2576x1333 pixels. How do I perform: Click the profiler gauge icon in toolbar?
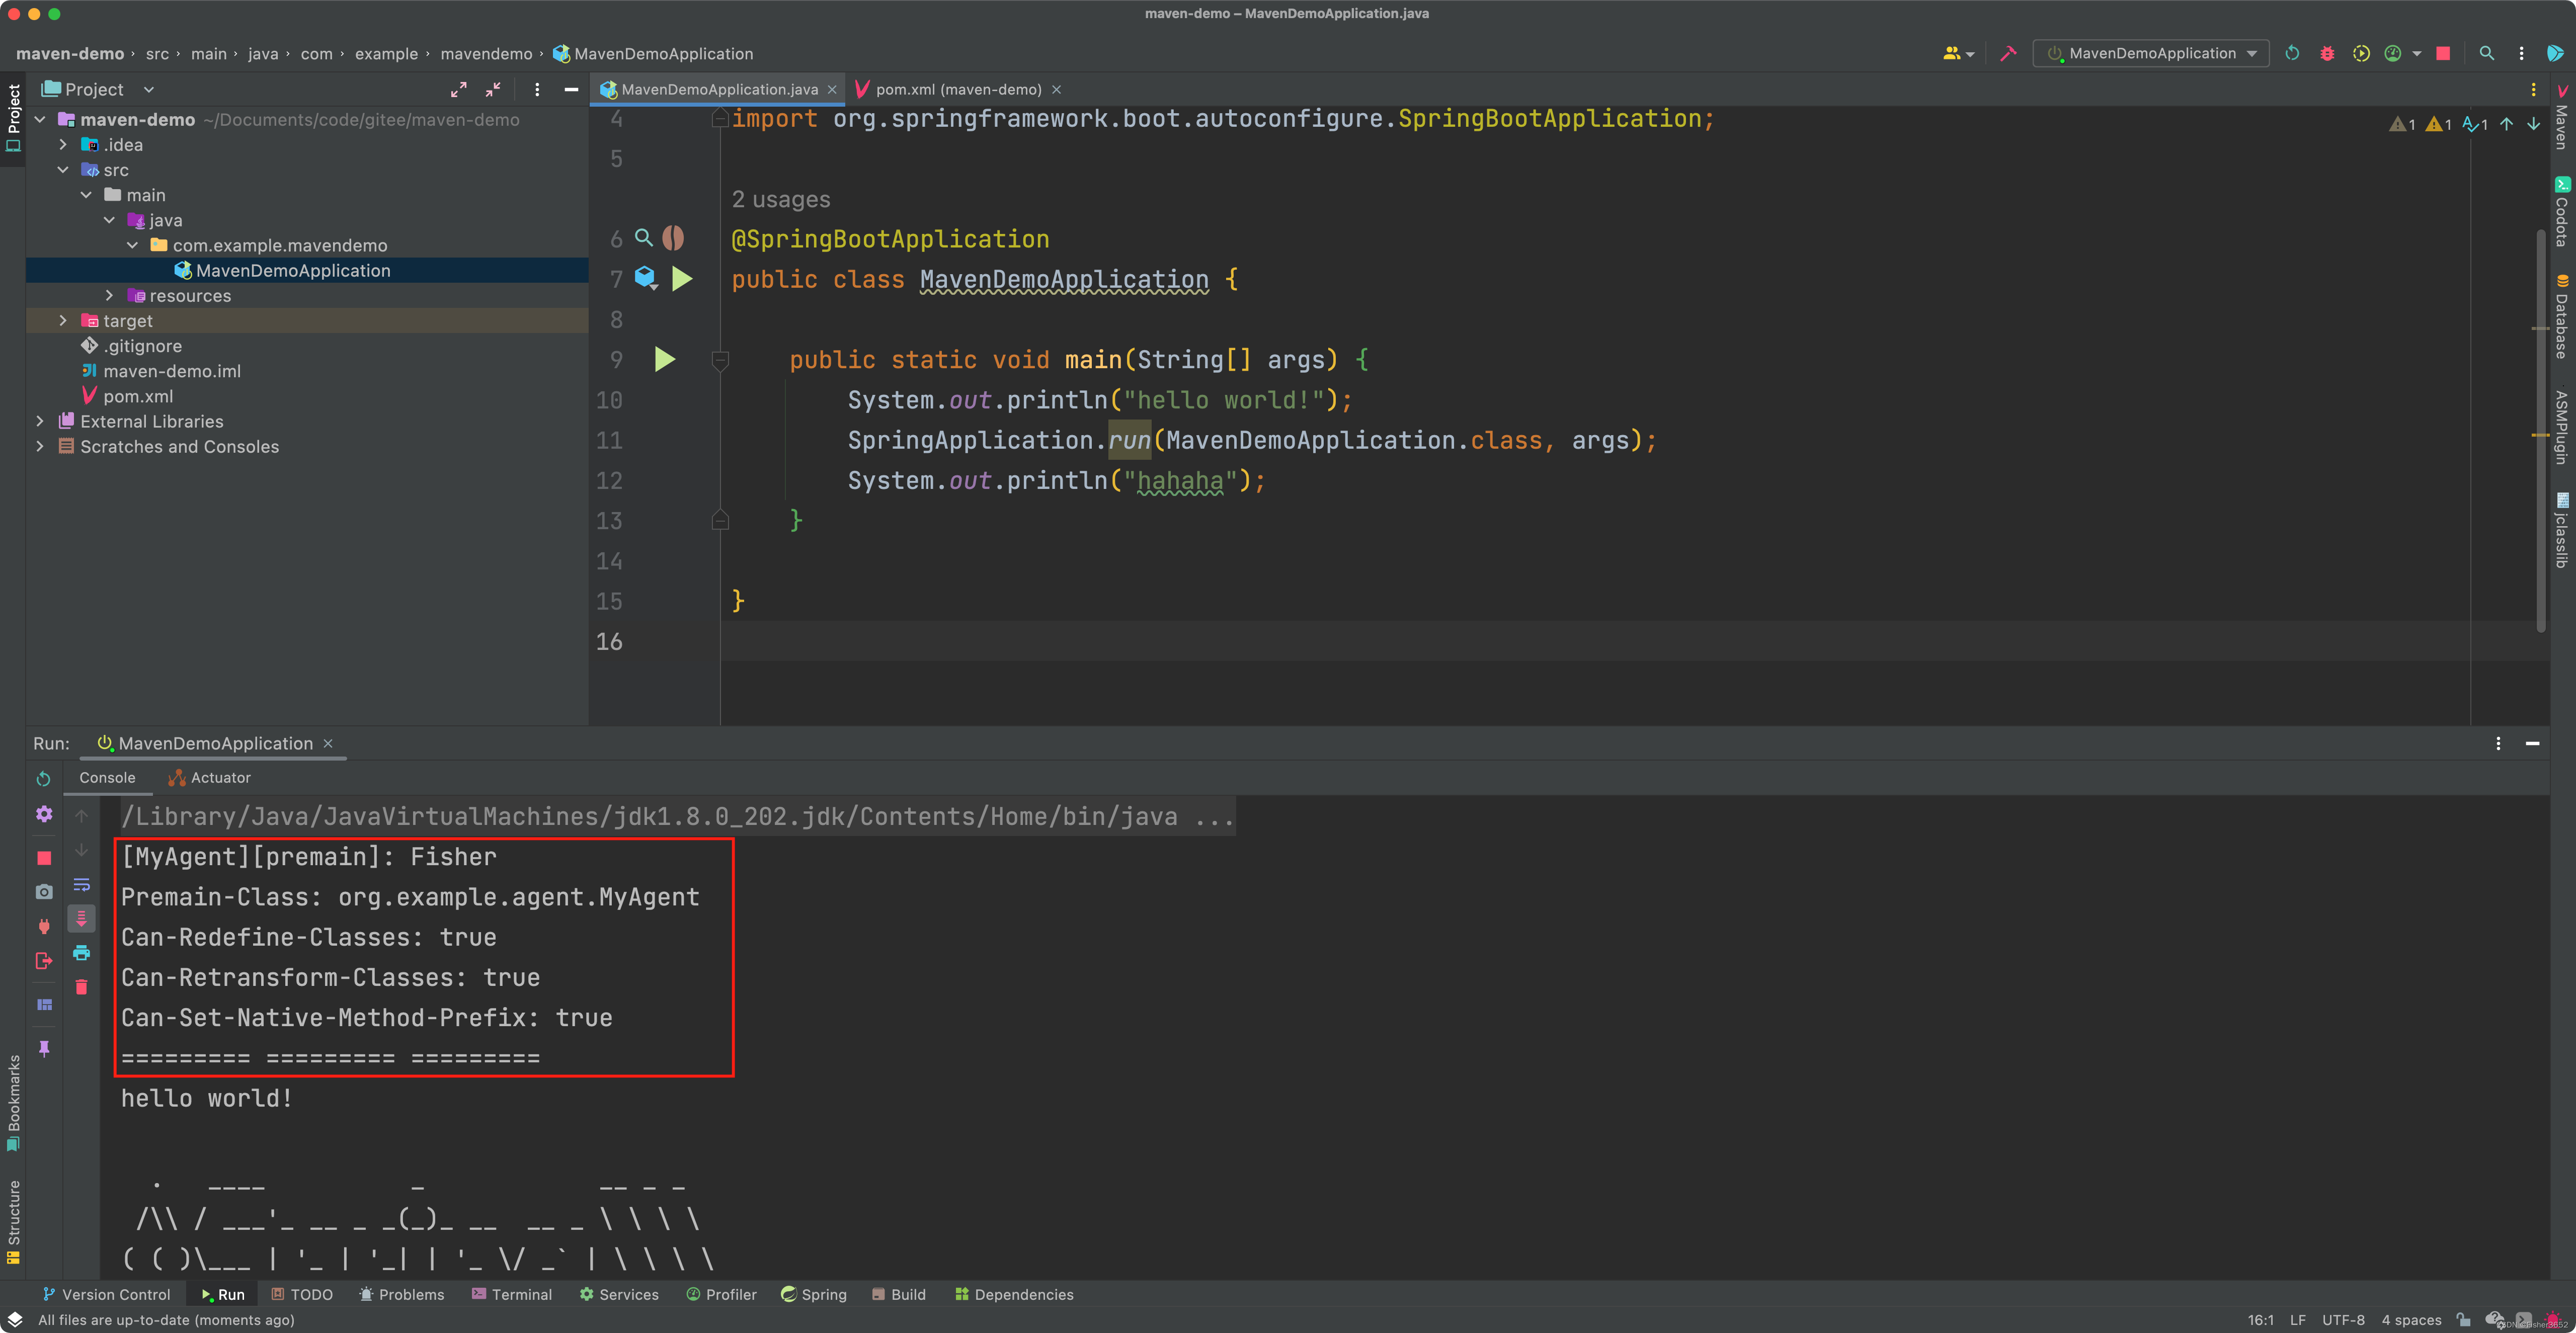tap(2393, 53)
